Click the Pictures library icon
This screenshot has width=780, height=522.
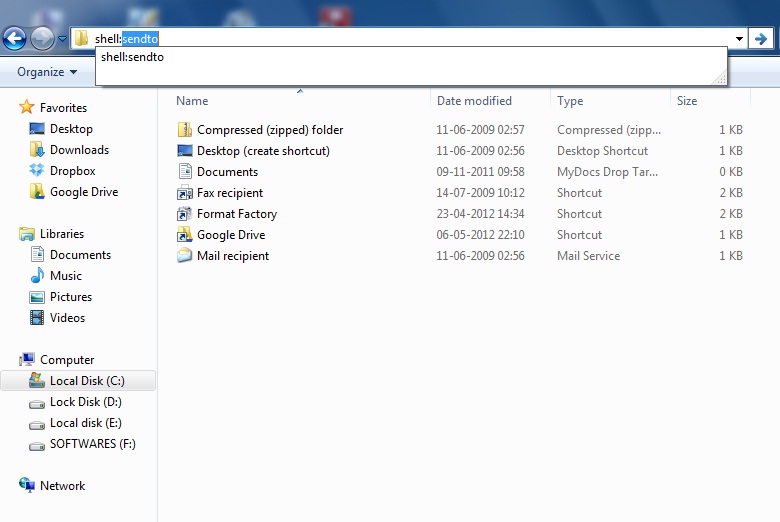click(x=37, y=297)
